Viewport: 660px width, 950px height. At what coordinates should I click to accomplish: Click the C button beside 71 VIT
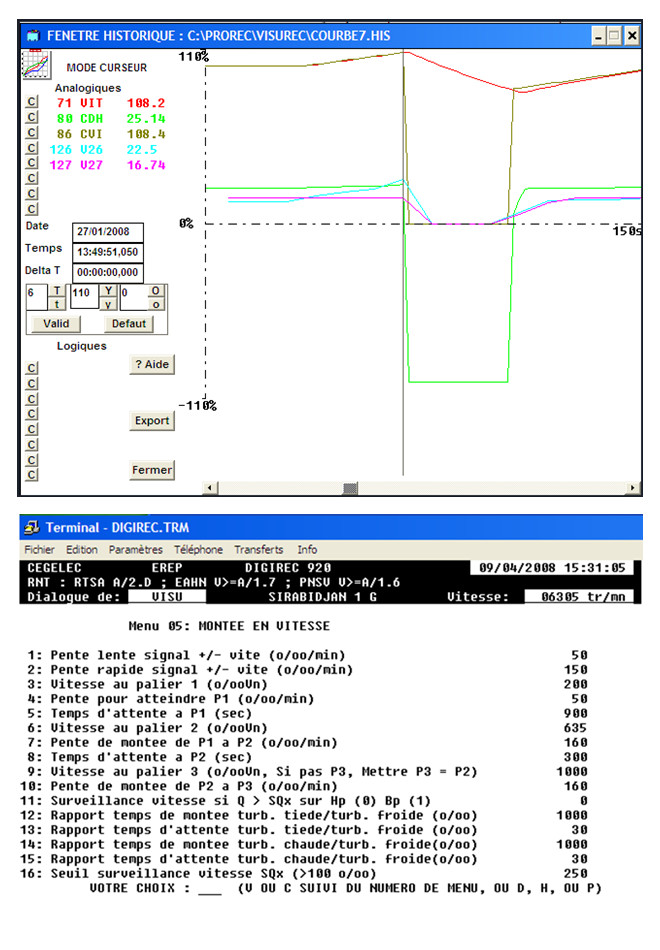coord(31,102)
